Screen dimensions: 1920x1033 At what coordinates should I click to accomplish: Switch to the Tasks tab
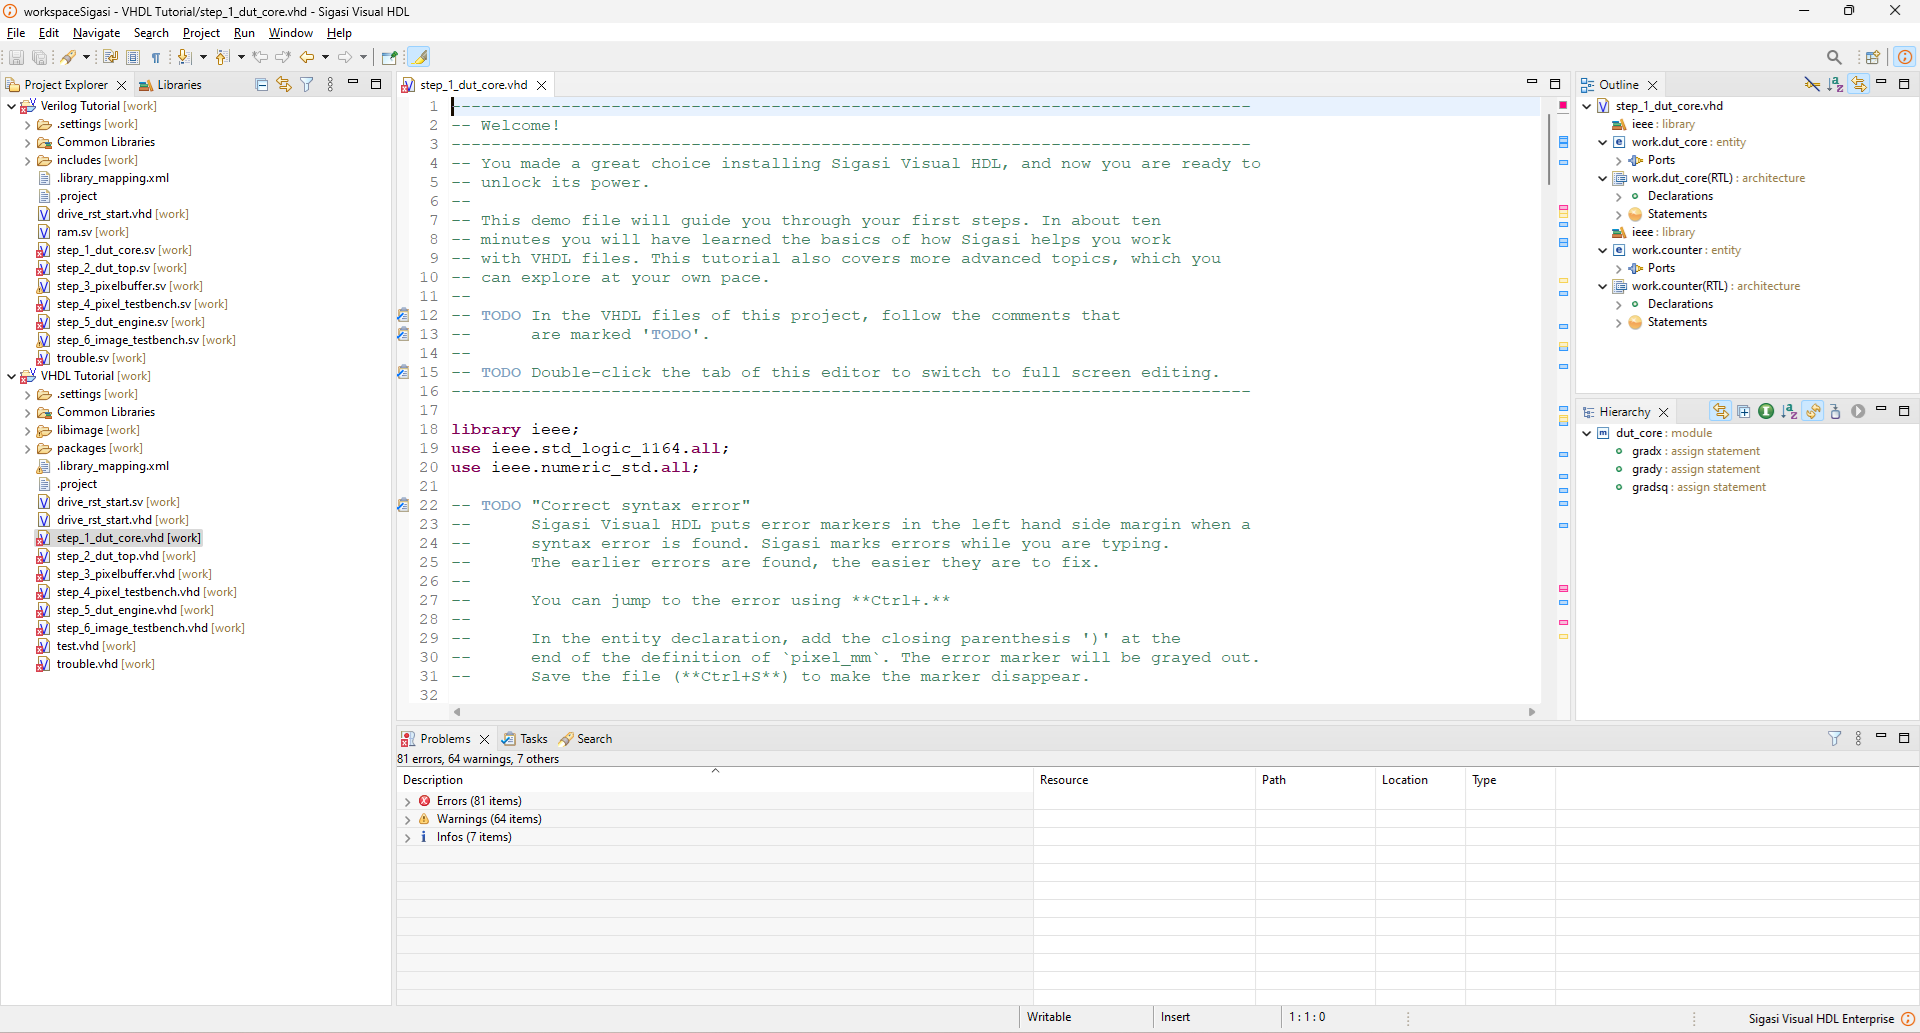click(x=525, y=739)
